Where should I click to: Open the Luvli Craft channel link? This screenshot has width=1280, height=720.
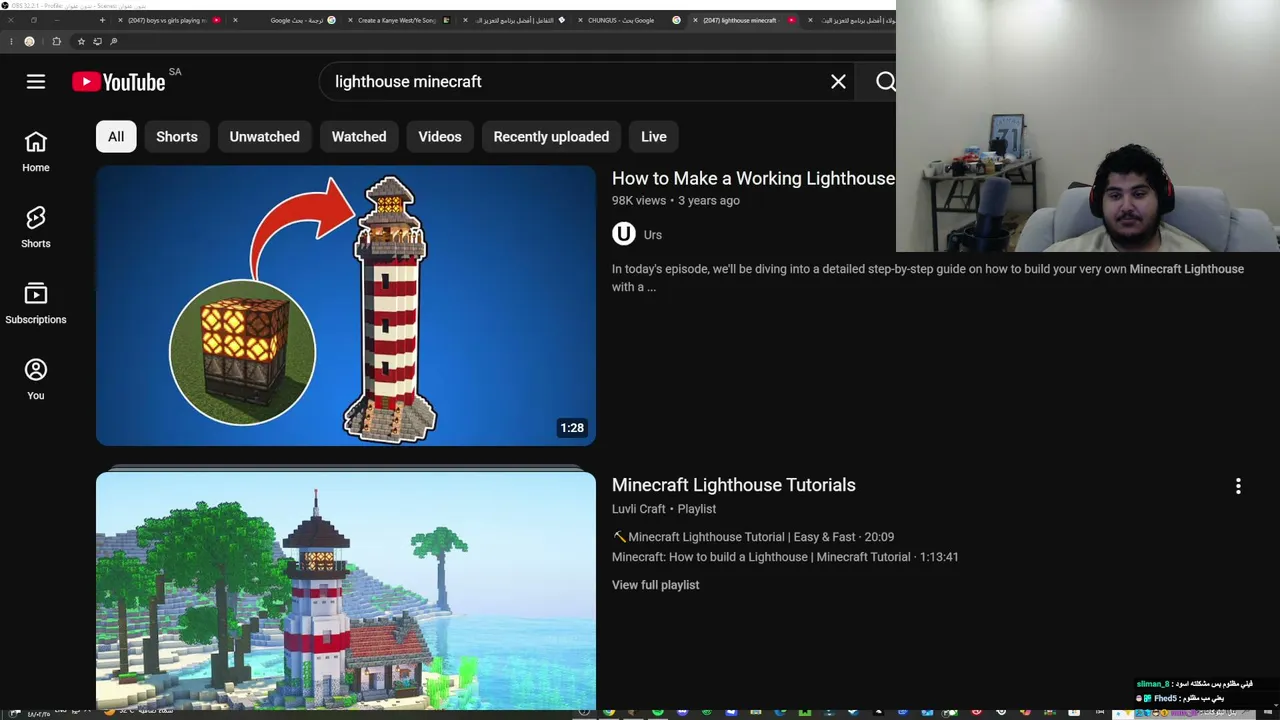click(639, 509)
